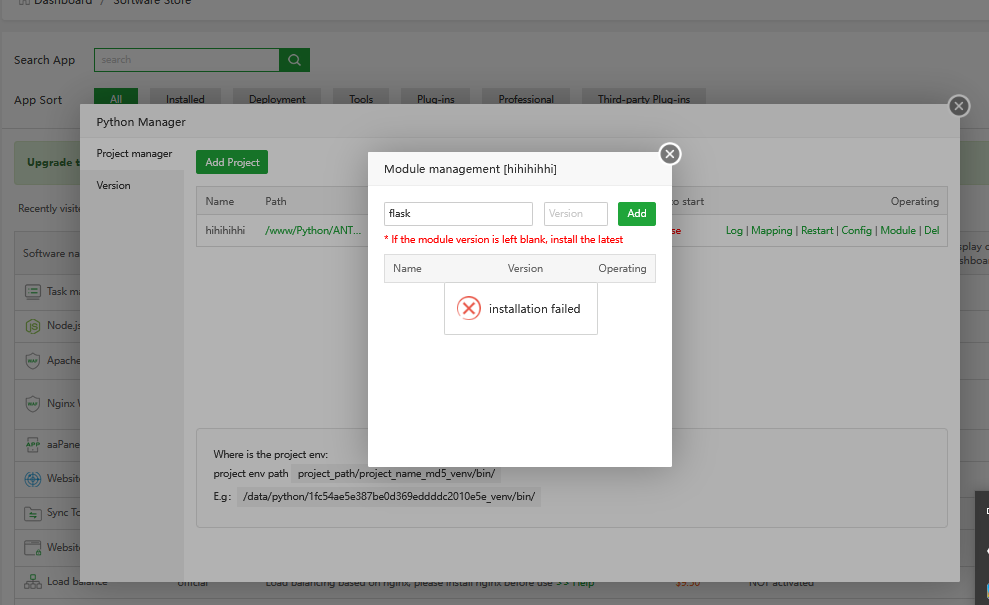Click the Restart link for the project
Screen dimensions: 989x605
[x=817, y=231]
